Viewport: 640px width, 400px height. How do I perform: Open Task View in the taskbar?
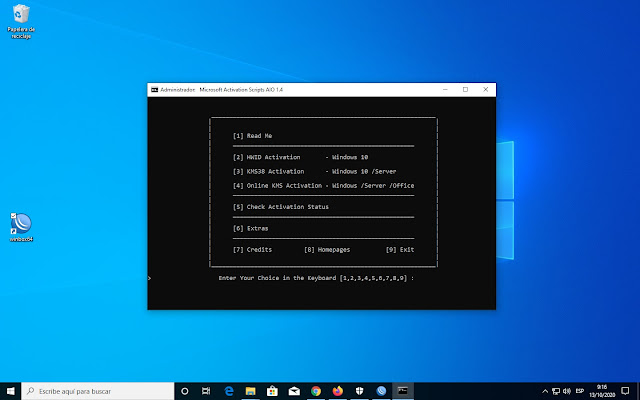pos(206,391)
